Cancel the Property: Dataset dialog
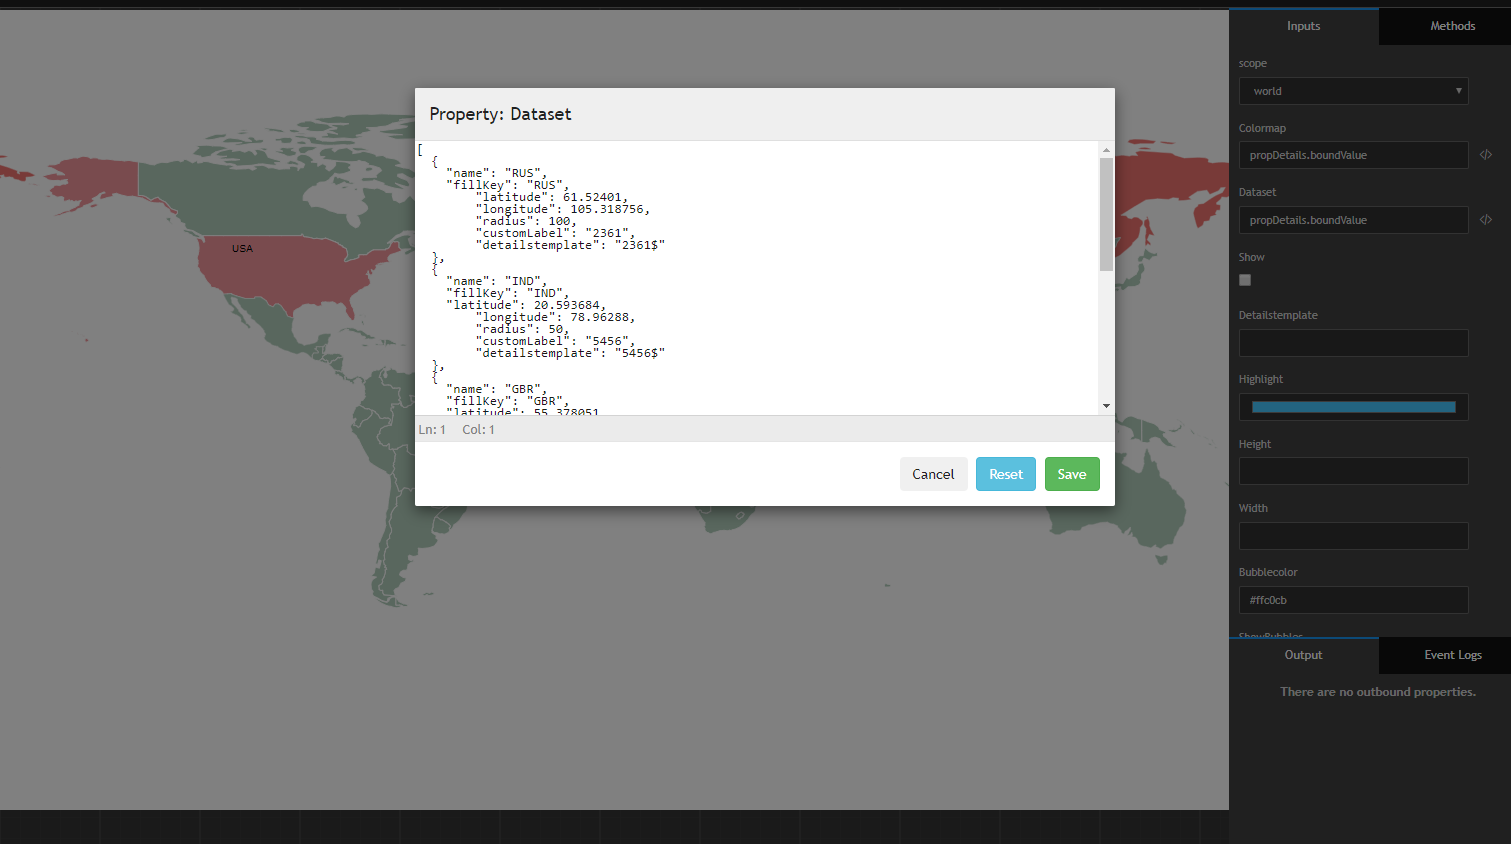The height and width of the screenshot is (844, 1511). coord(933,474)
